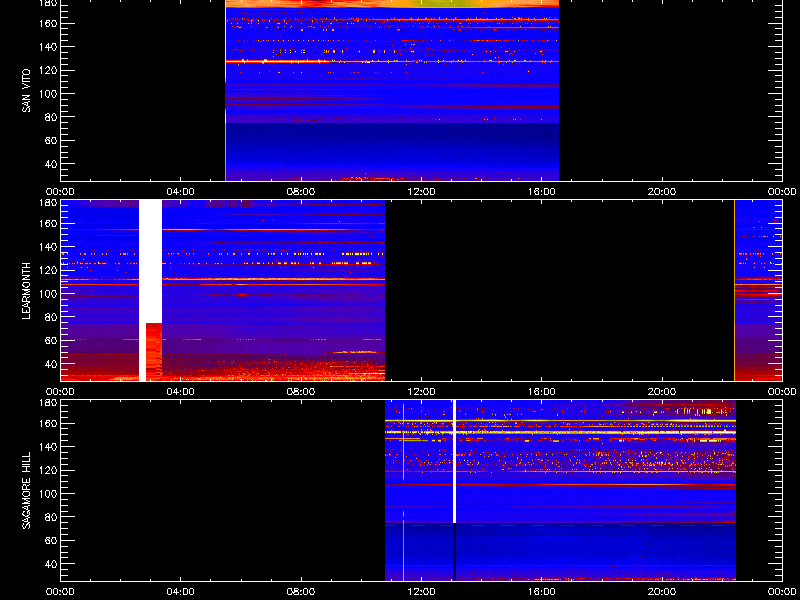Screen dimensions: 800x600
Task: Select 80 on Sagamore Hill frequency axis
Action: click(52, 517)
